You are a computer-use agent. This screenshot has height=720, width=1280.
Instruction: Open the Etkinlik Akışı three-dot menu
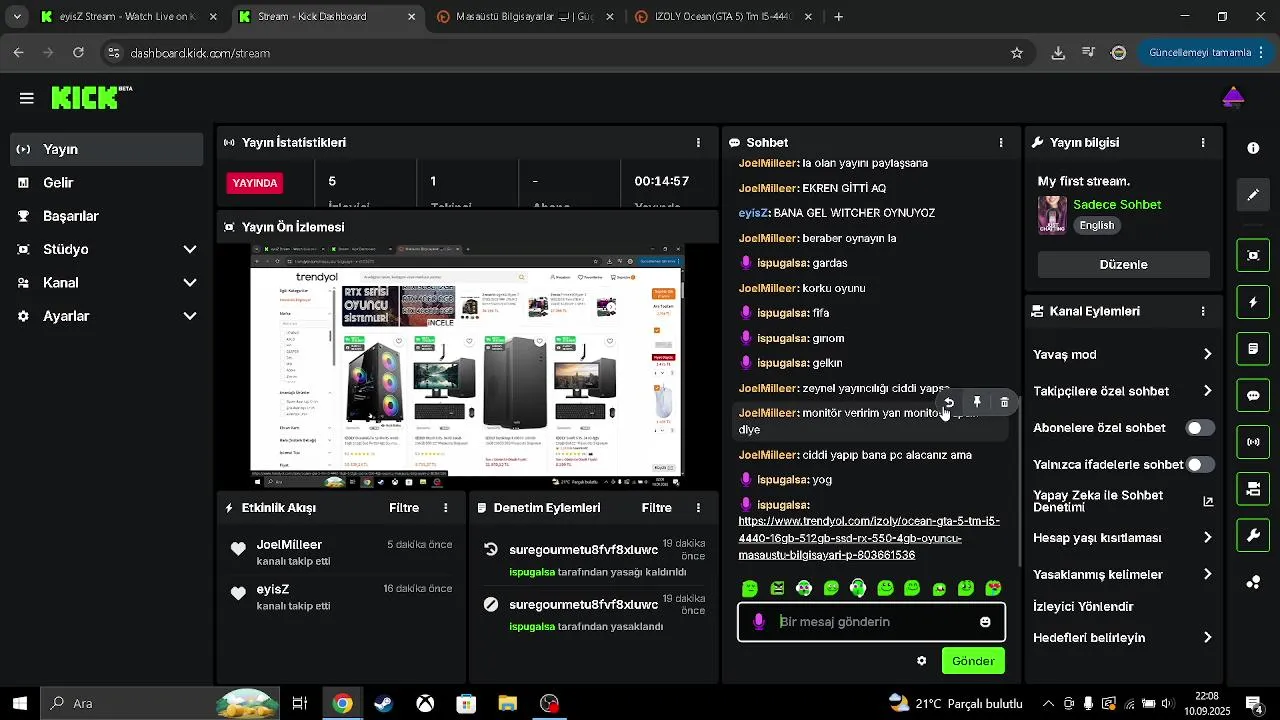pyautogui.click(x=446, y=508)
